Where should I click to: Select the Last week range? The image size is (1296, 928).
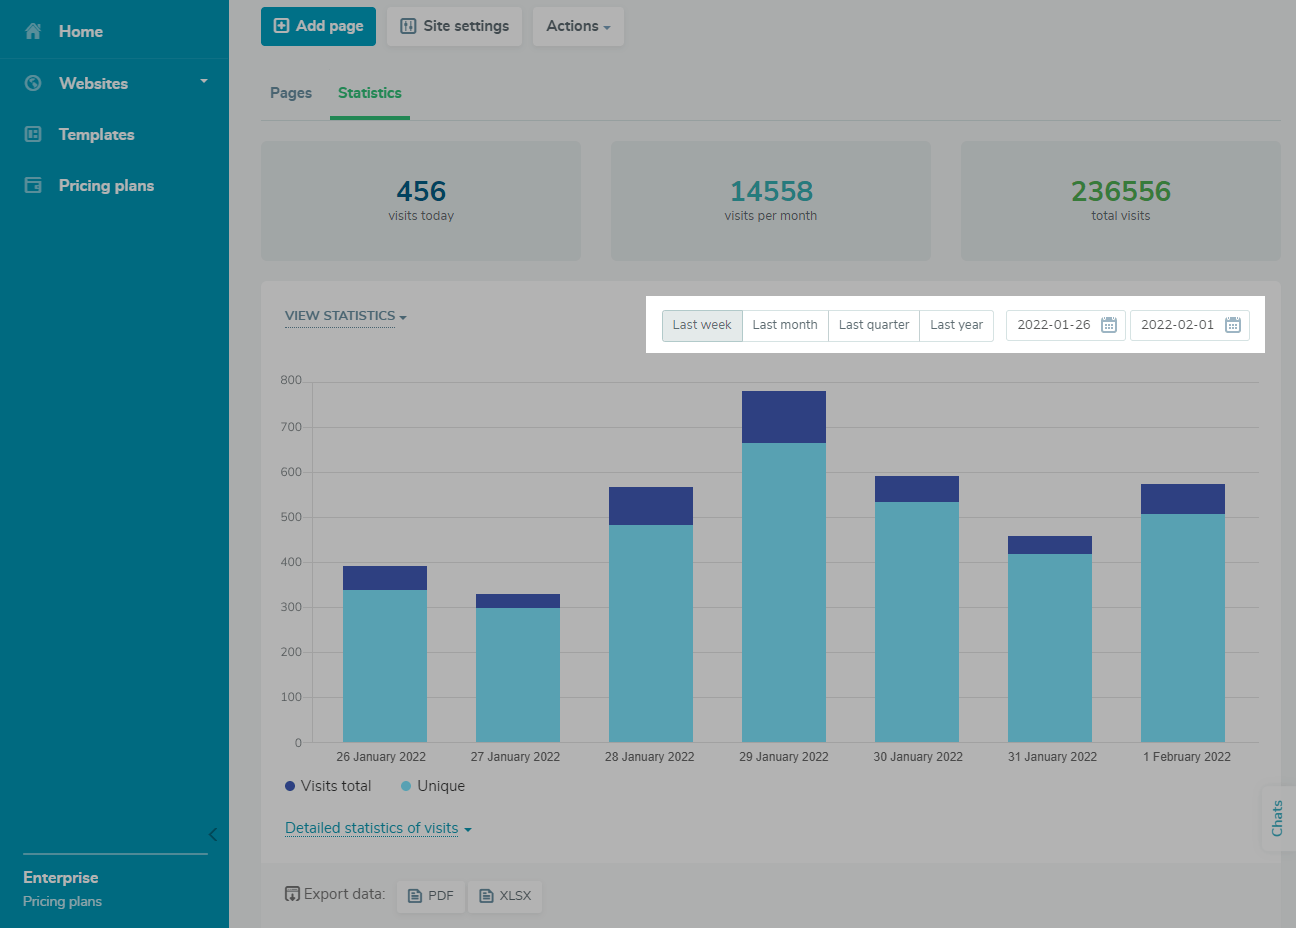(x=702, y=325)
